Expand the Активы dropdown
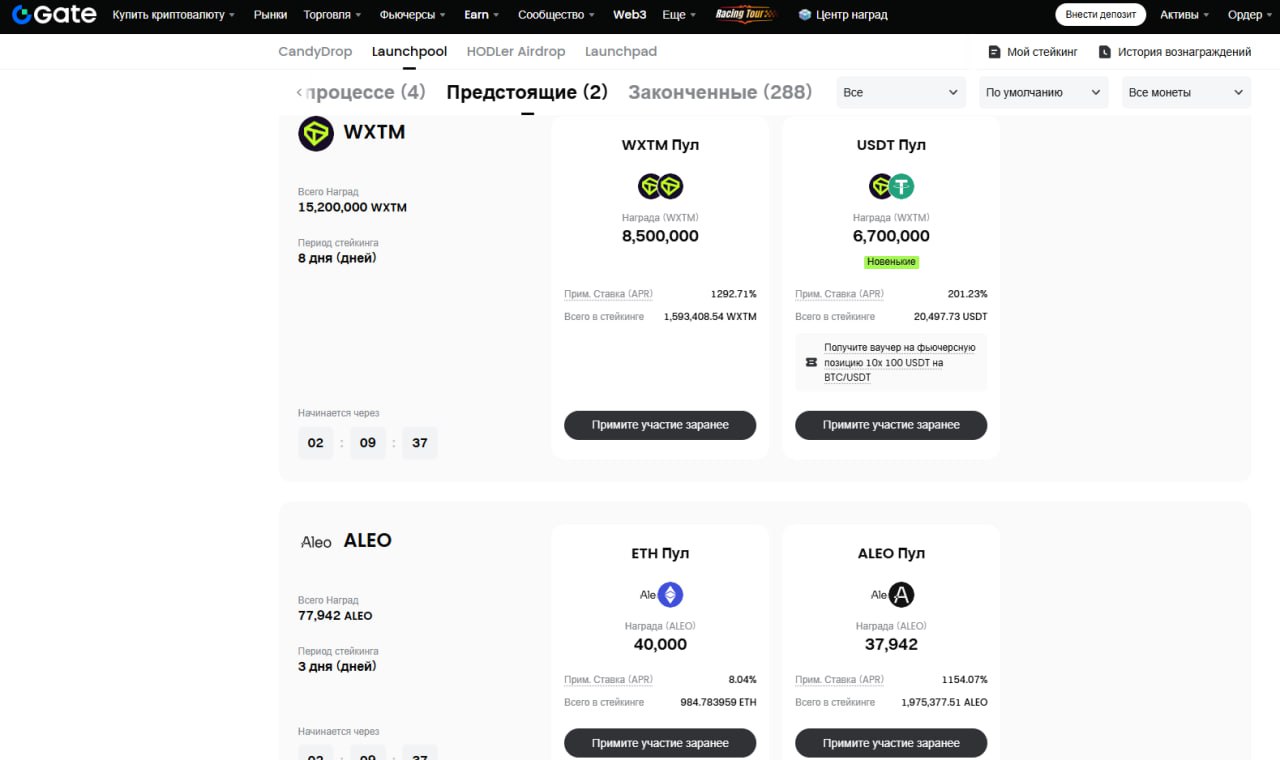Viewport: 1280px width, 760px height. click(x=1184, y=15)
